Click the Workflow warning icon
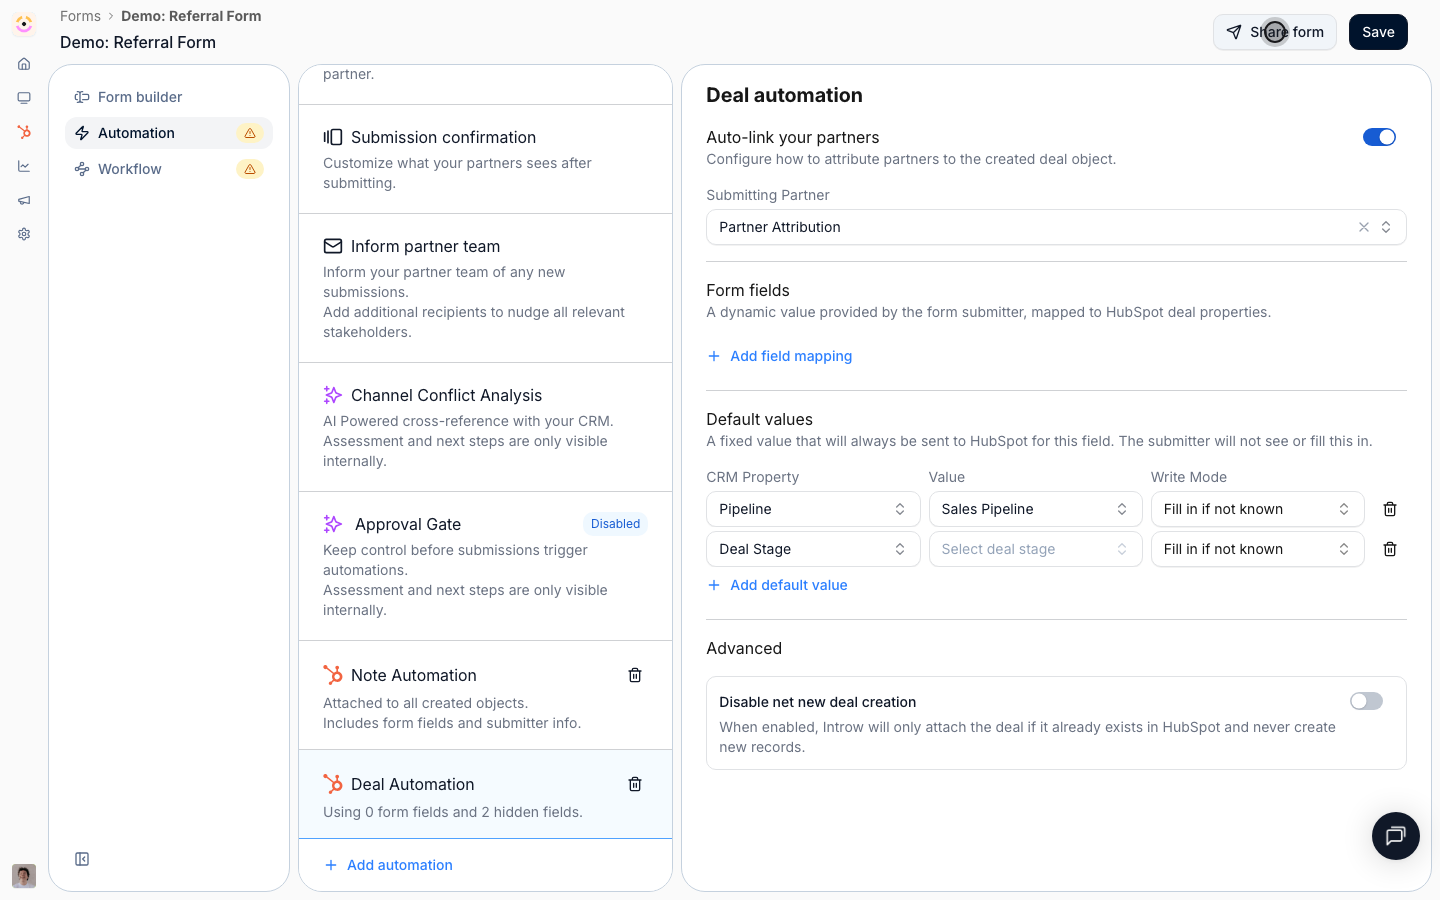 250,169
